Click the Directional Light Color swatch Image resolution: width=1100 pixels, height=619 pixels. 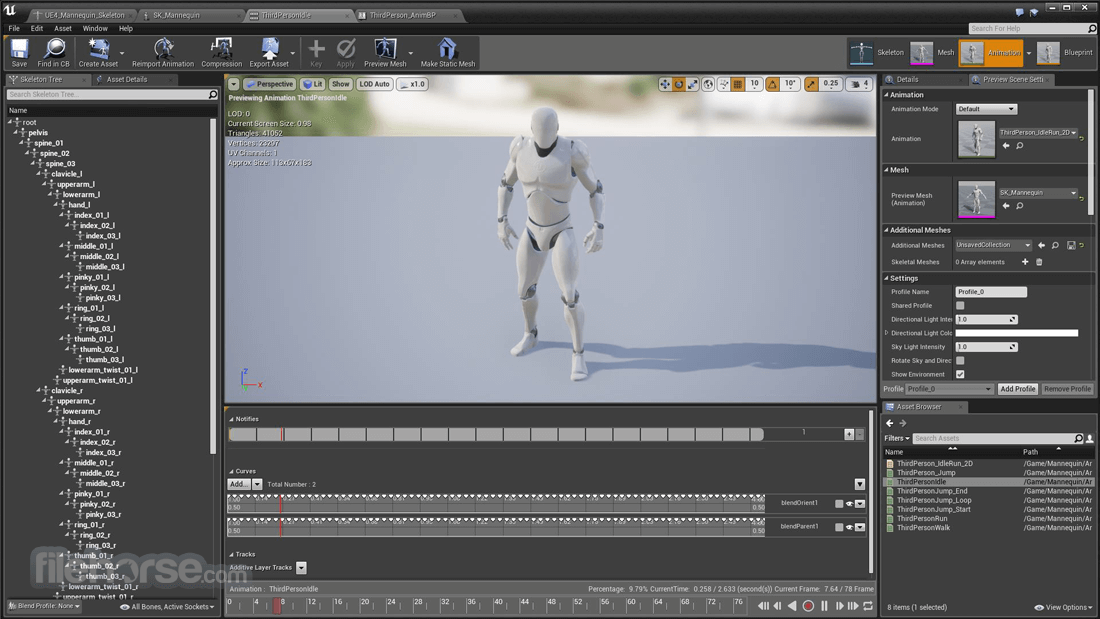(x=1016, y=333)
